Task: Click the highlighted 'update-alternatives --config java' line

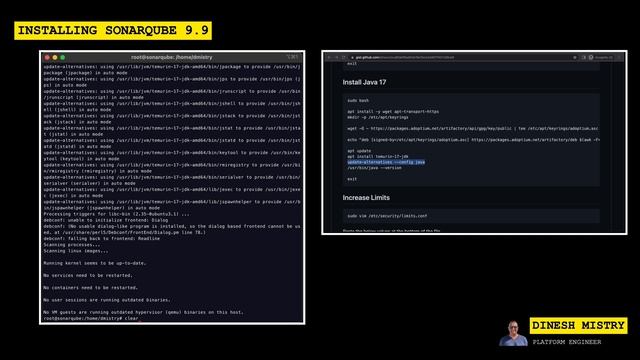Action: pyautogui.click(x=386, y=162)
